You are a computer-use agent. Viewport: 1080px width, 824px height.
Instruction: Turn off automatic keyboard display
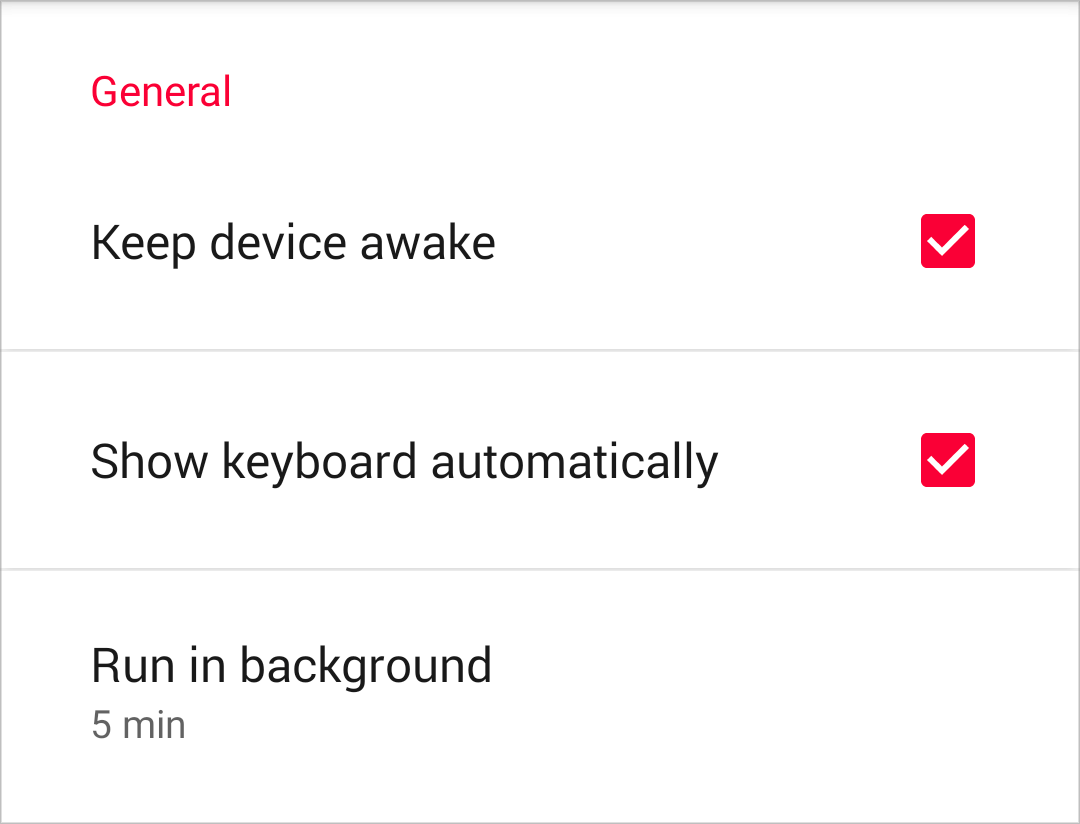[947, 460]
